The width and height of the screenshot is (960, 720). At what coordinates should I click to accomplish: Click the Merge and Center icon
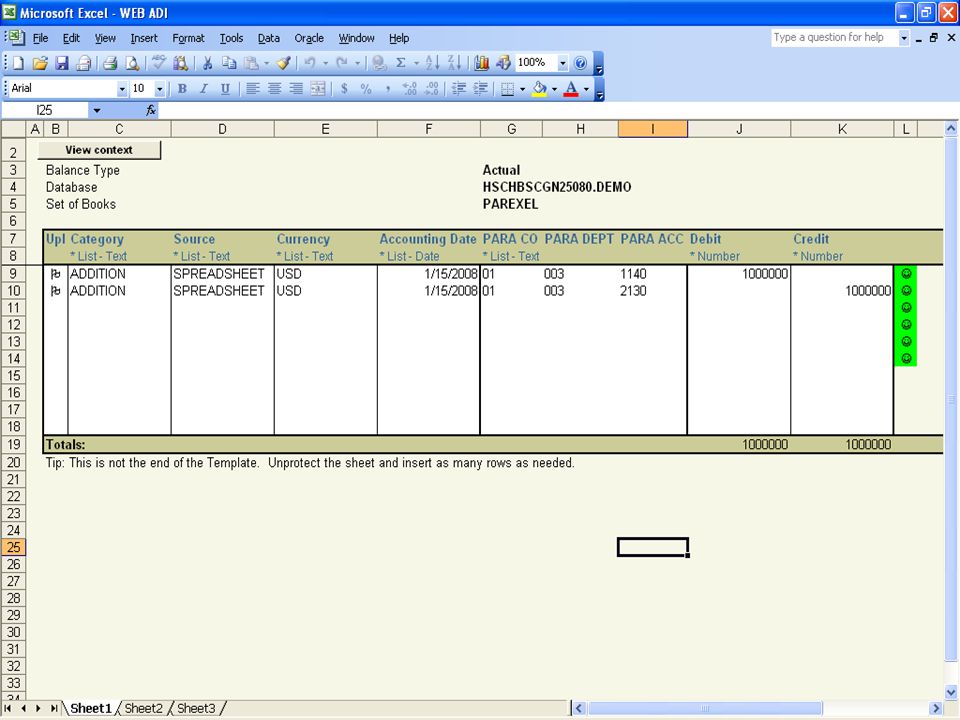coord(318,89)
